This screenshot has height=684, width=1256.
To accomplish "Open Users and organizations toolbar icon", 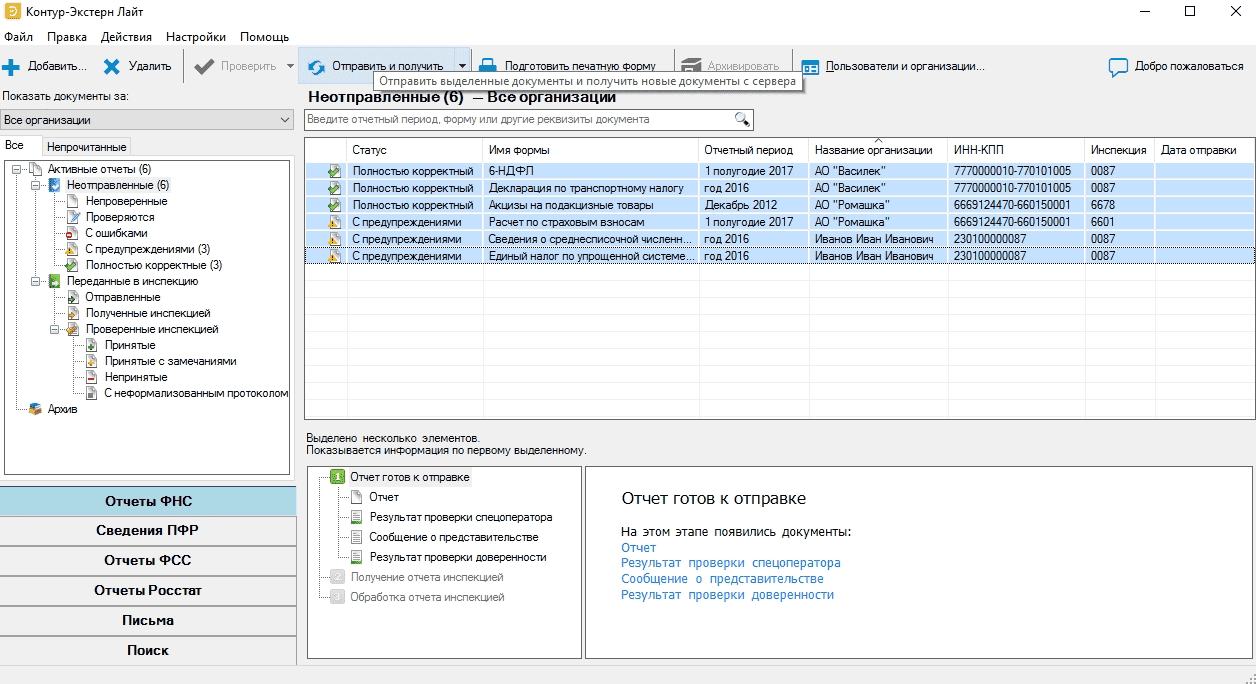I will pyautogui.click(x=810, y=67).
